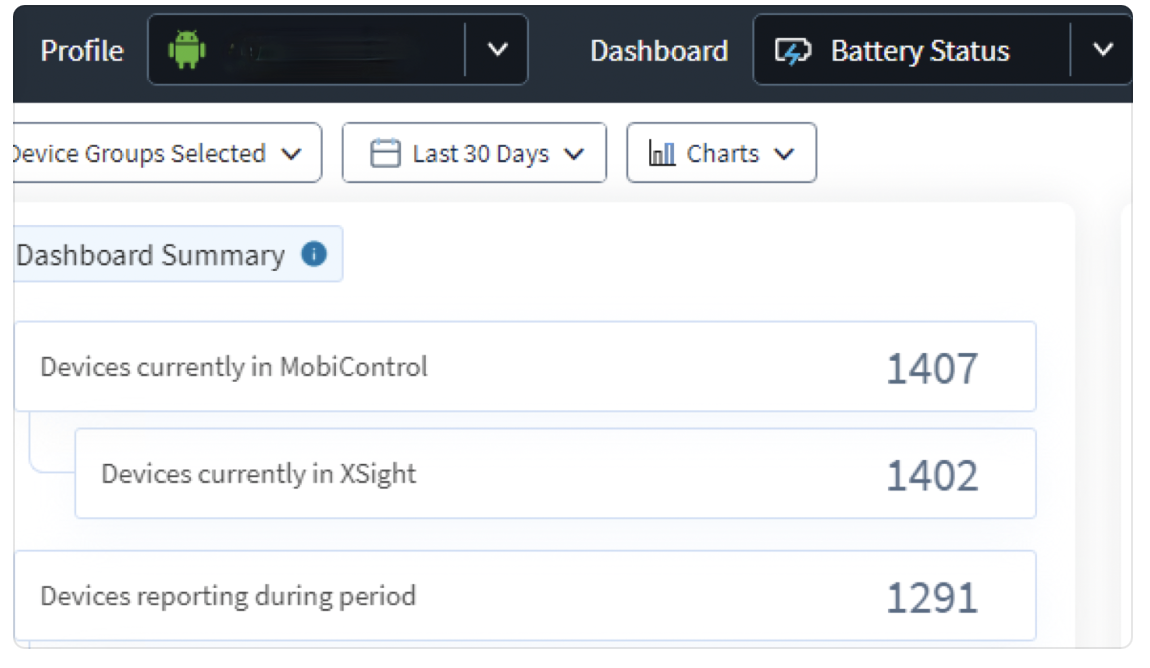Expand the Profile dropdown arrow
This screenshot has height=668, width=1150.
pos(497,50)
